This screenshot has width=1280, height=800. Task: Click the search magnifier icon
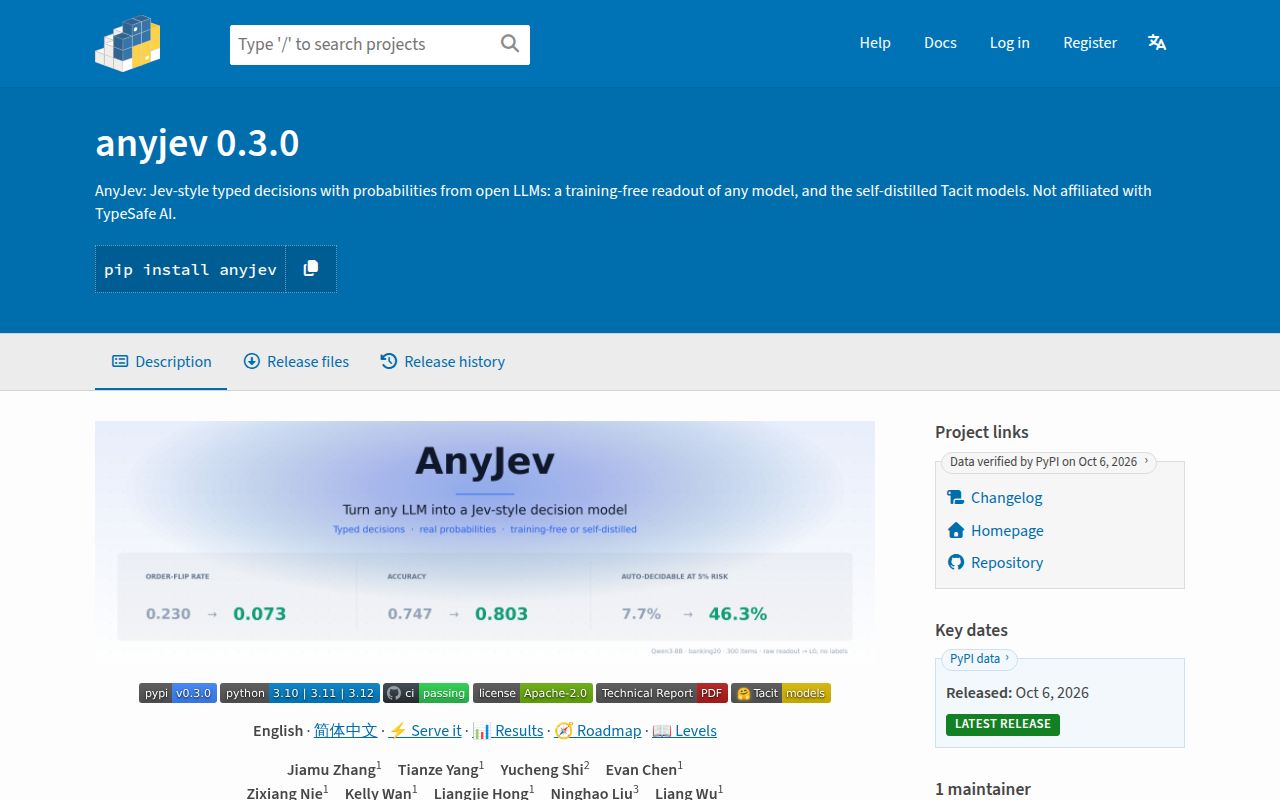510,43
